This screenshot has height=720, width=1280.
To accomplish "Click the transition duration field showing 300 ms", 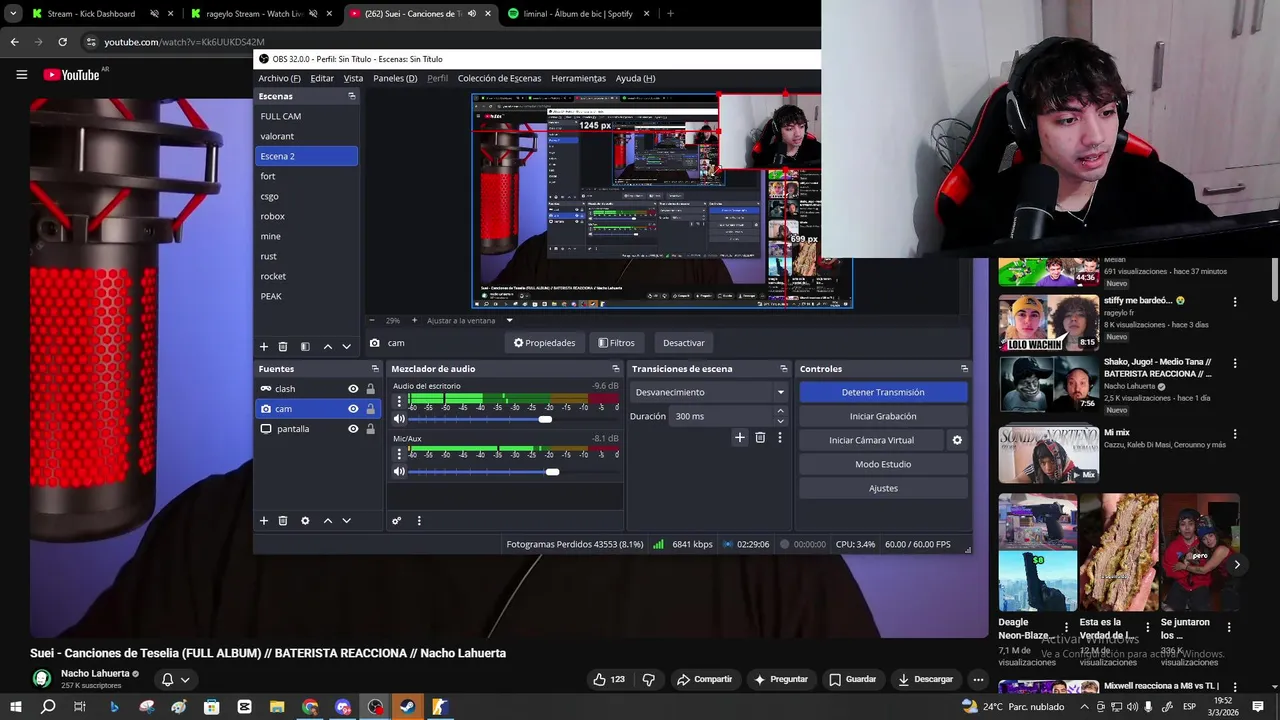I will pyautogui.click(x=720, y=416).
